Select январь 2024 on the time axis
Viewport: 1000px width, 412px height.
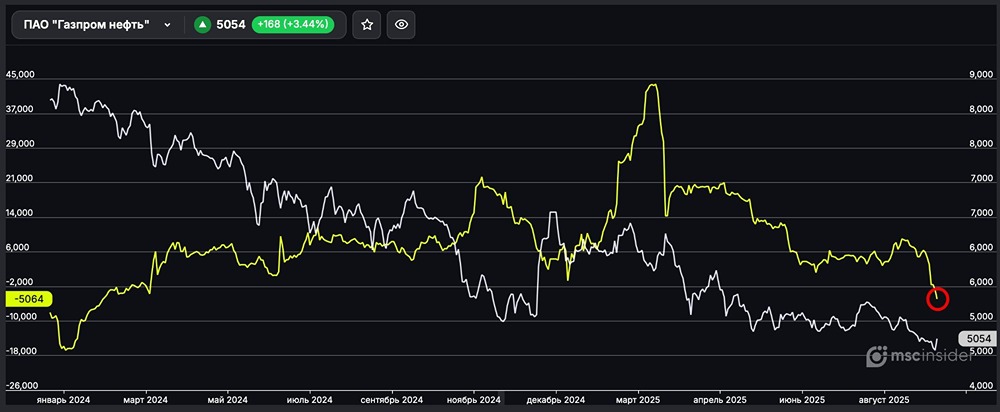[63, 398]
